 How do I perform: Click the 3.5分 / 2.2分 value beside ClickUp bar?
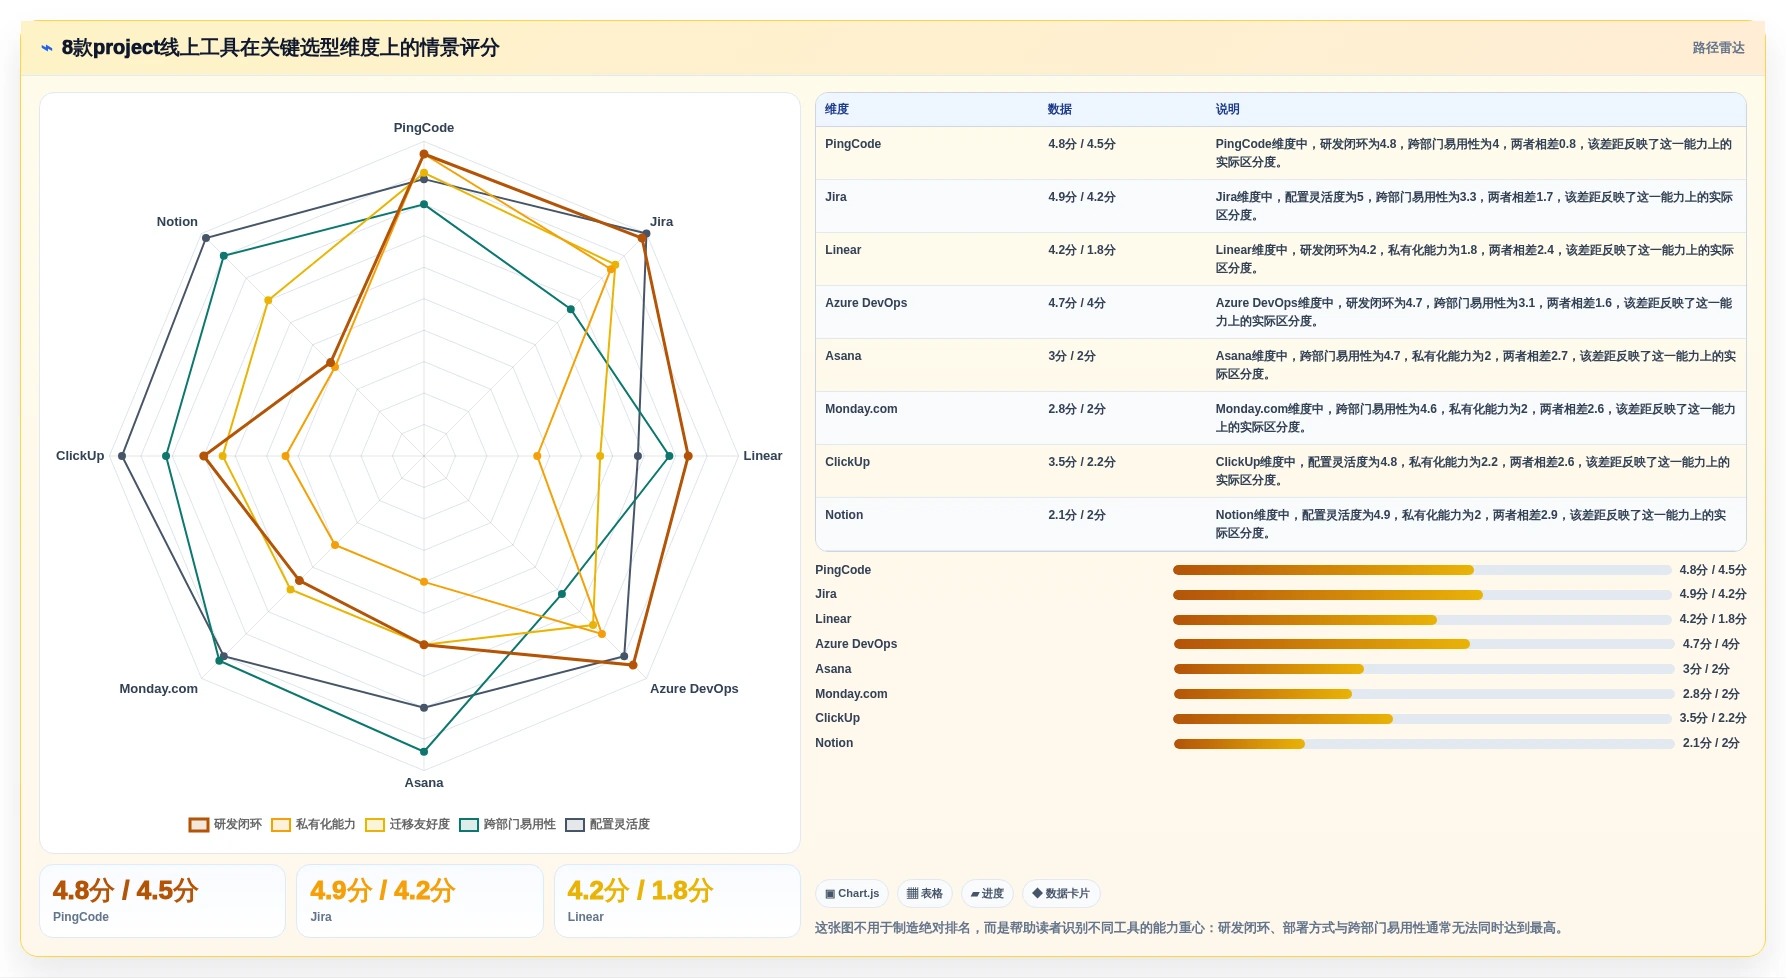[x=1713, y=718]
